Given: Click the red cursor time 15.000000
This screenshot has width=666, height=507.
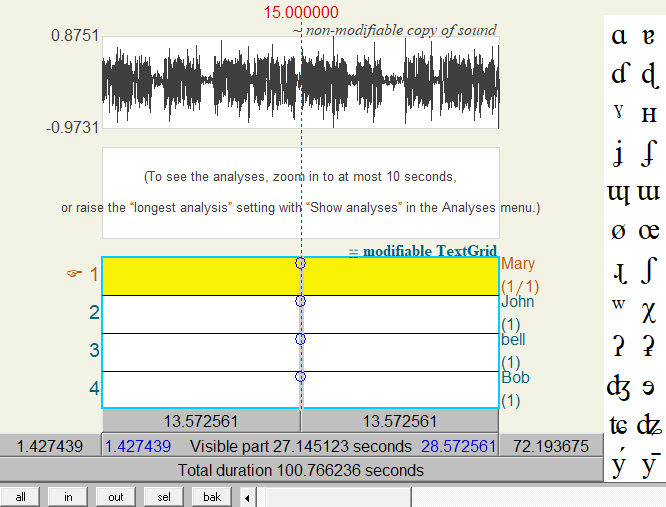Looking at the screenshot, I should point(301,12).
